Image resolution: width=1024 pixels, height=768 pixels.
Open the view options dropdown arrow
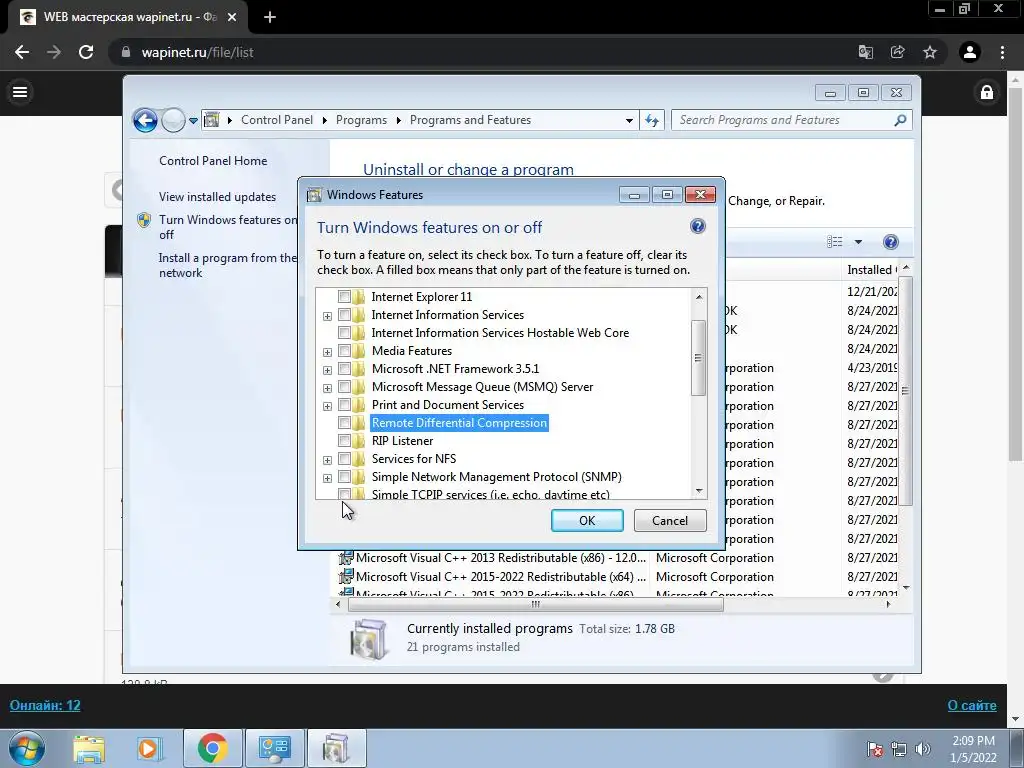pos(858,242)
